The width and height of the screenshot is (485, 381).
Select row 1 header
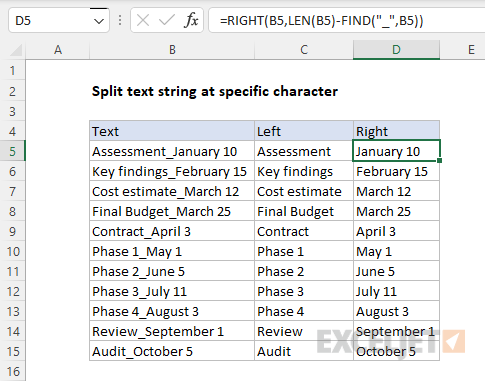click(13, 70)
